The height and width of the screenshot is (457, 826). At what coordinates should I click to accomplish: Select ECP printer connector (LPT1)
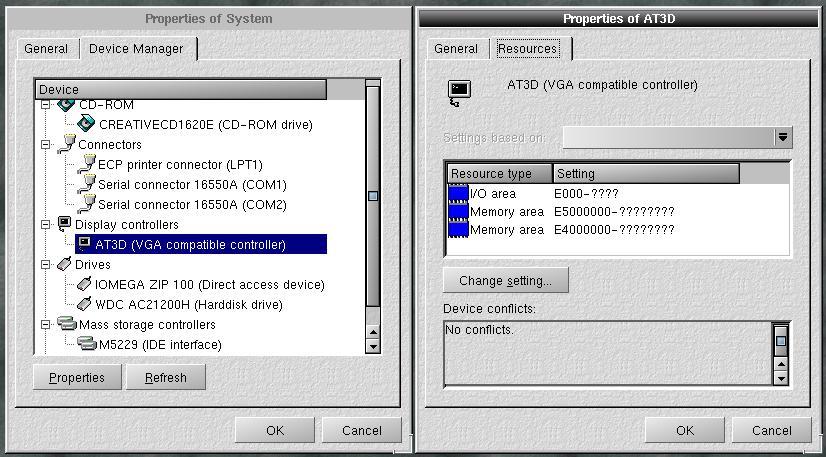point(180,165)
